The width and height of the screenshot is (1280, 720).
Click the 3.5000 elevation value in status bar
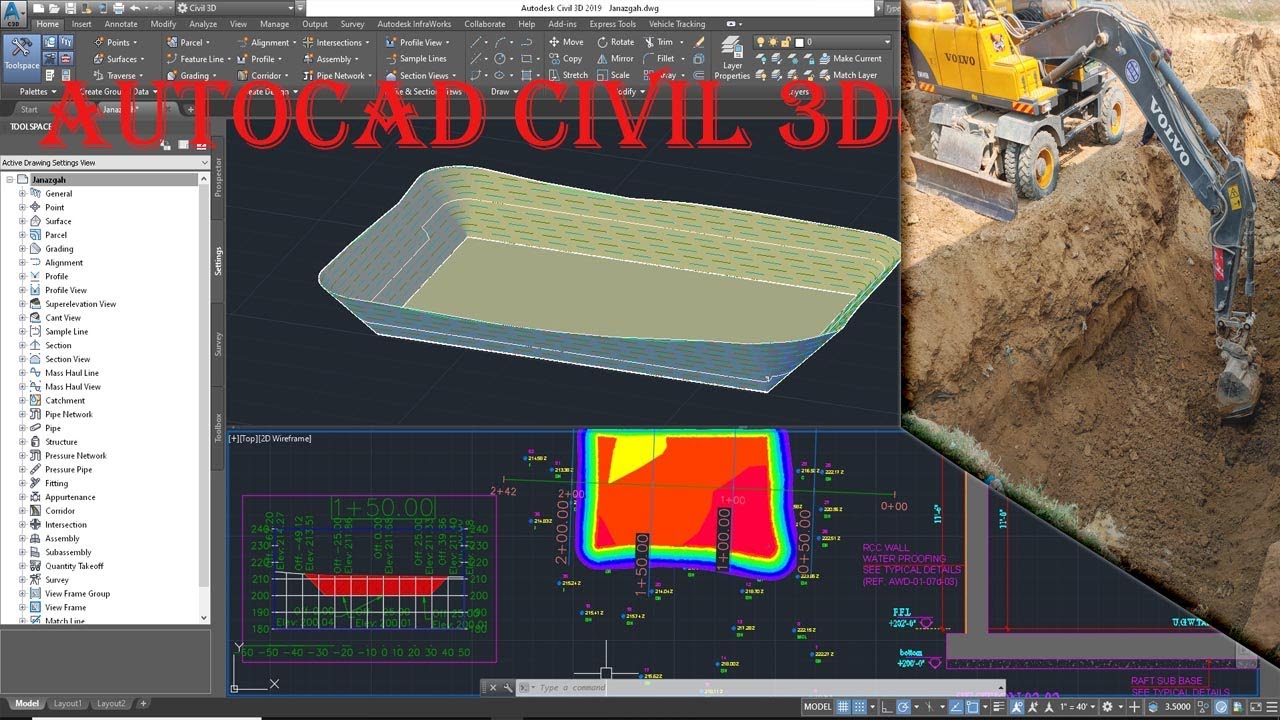1177,706
